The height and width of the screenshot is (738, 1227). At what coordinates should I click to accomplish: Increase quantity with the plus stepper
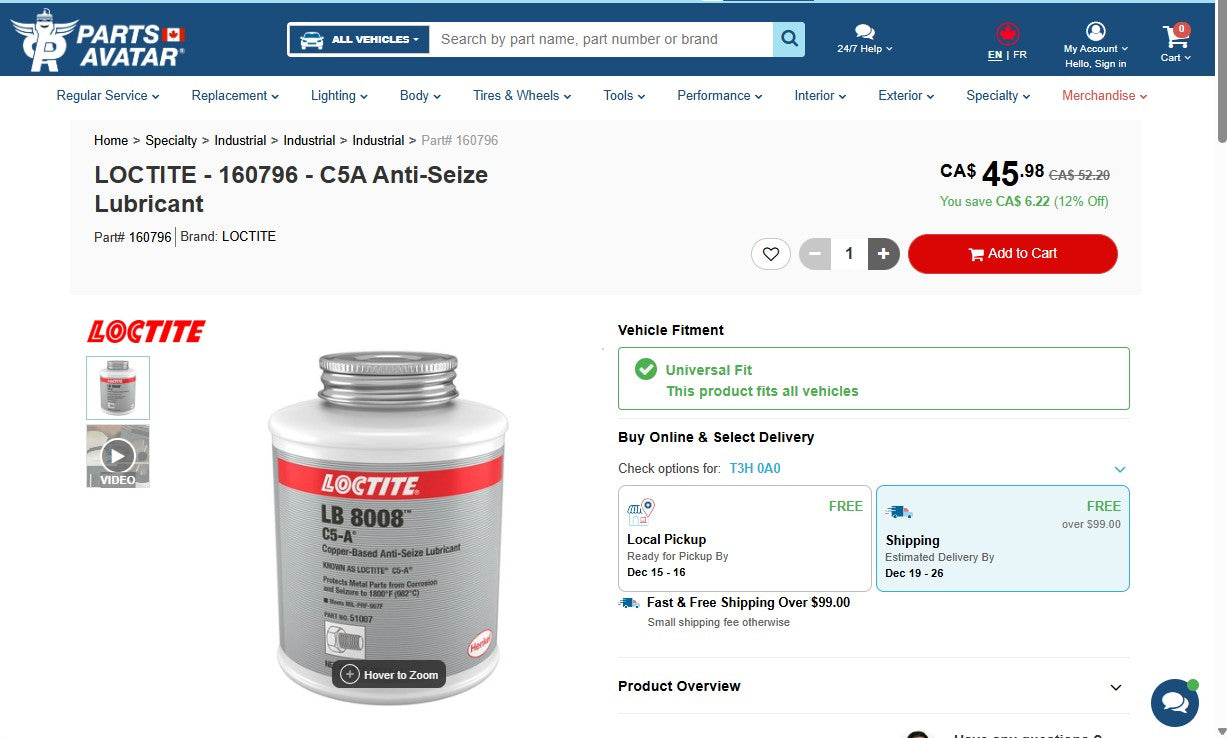[x=883, y=253]
